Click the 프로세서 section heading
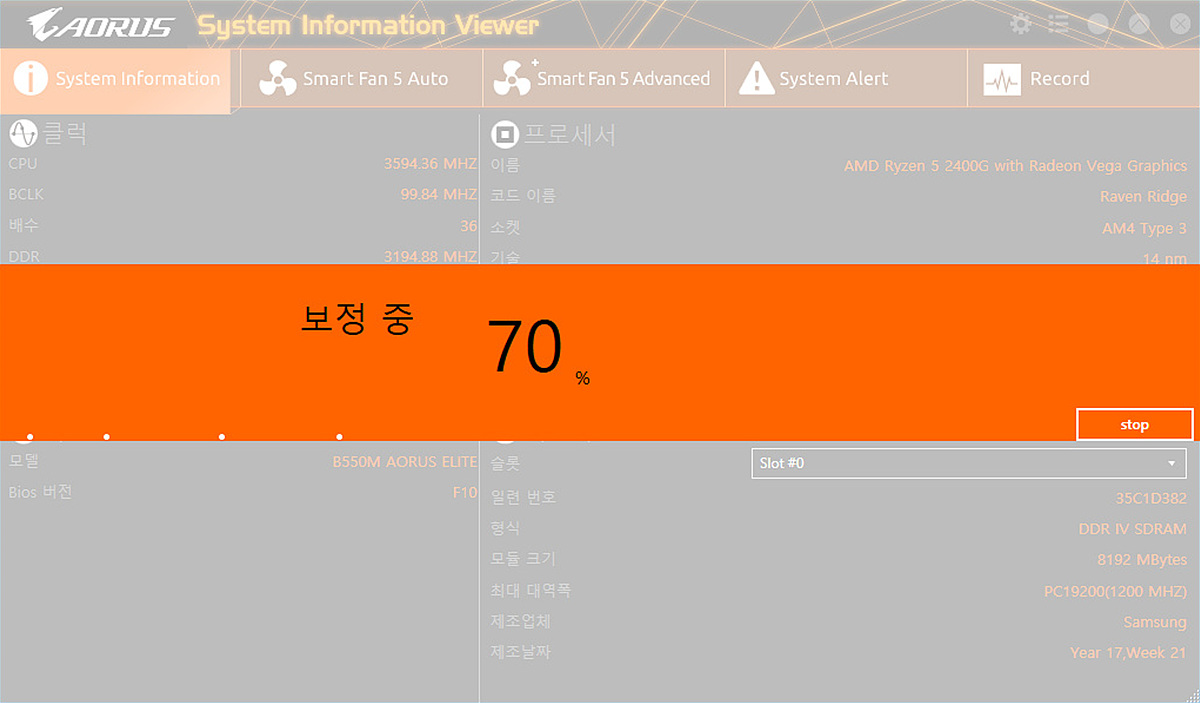The image size is (1200, 703). [x=569, y=134]
